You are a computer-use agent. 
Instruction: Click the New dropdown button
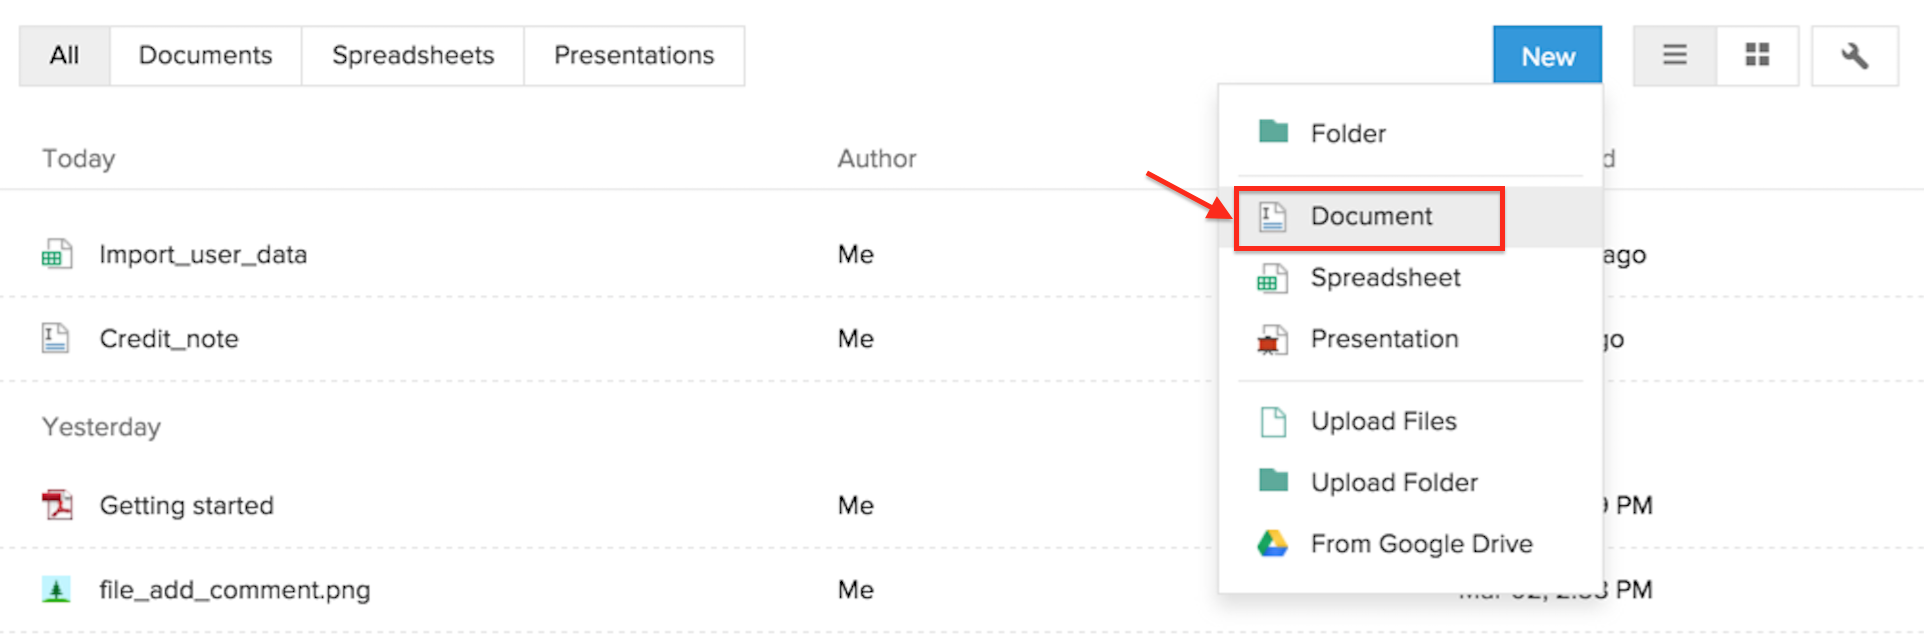point(1547,56)
